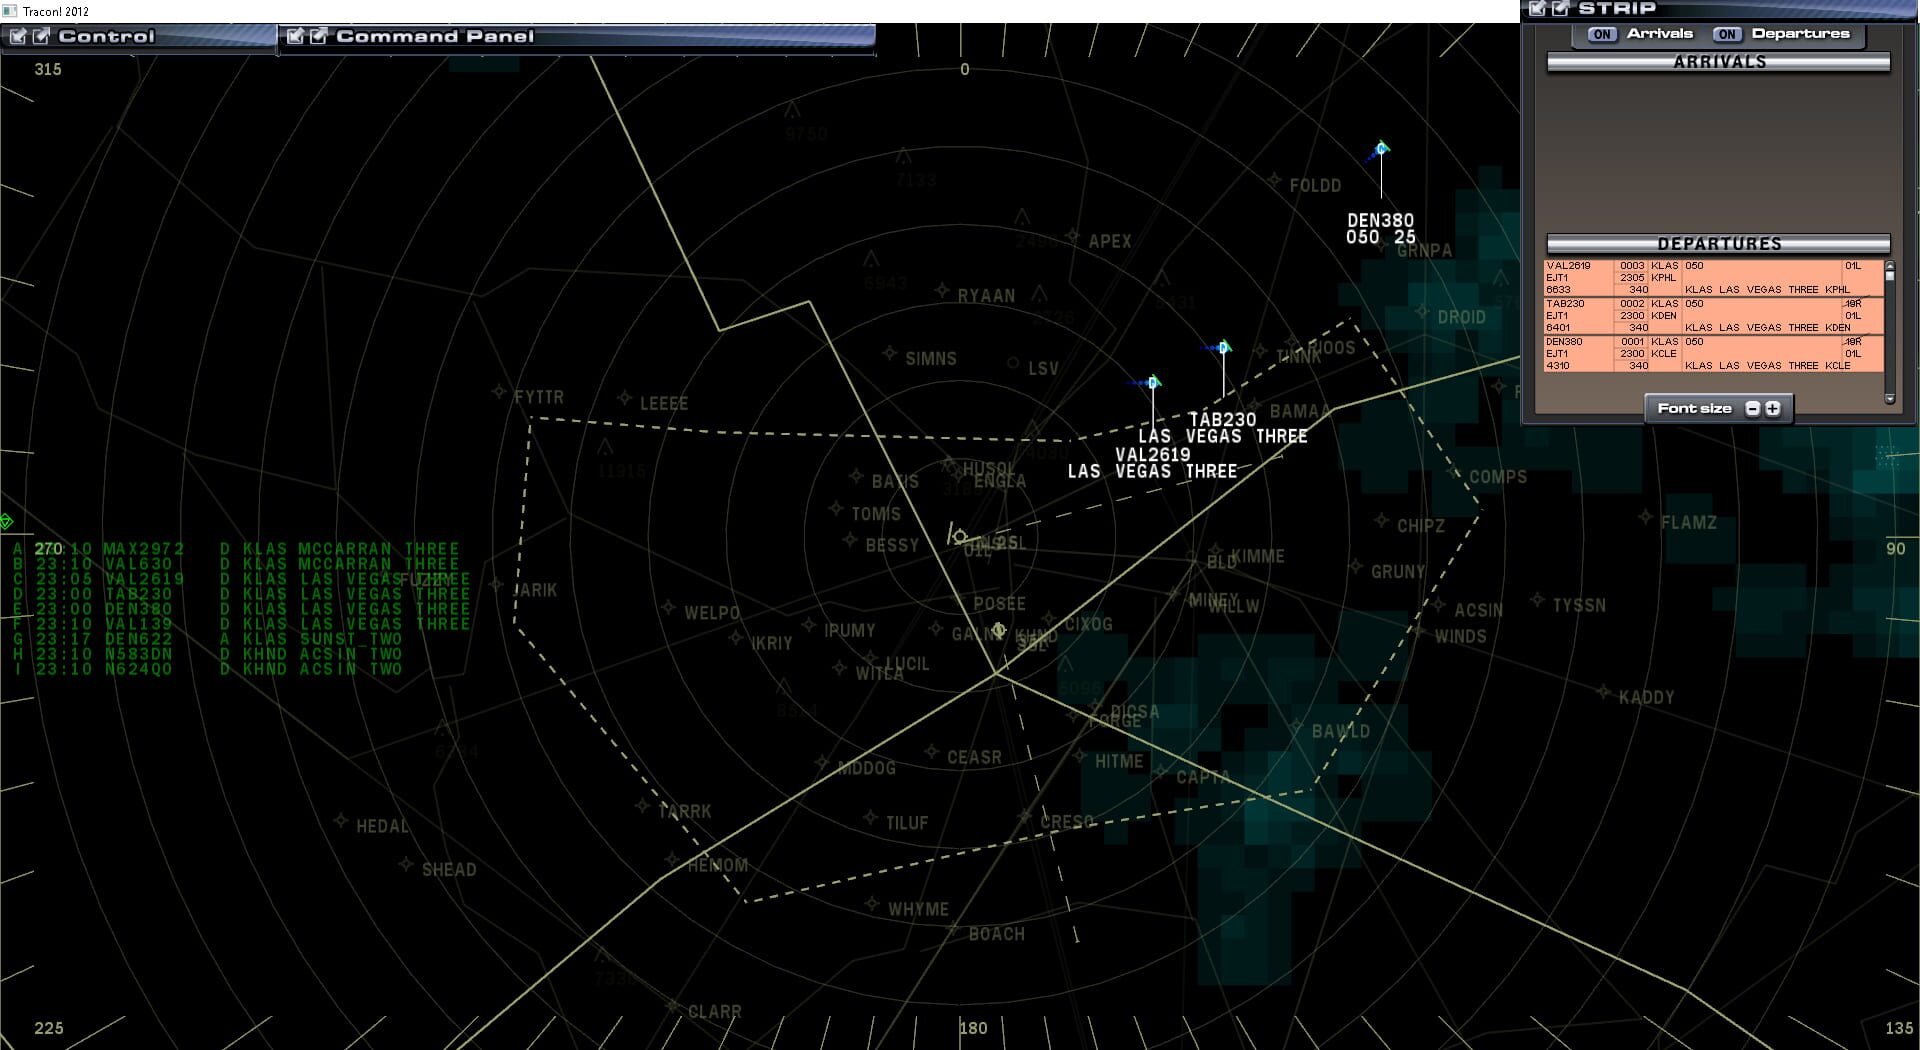Click the DEN380 aircraft symbol near FOLDD

[1381, 146]
